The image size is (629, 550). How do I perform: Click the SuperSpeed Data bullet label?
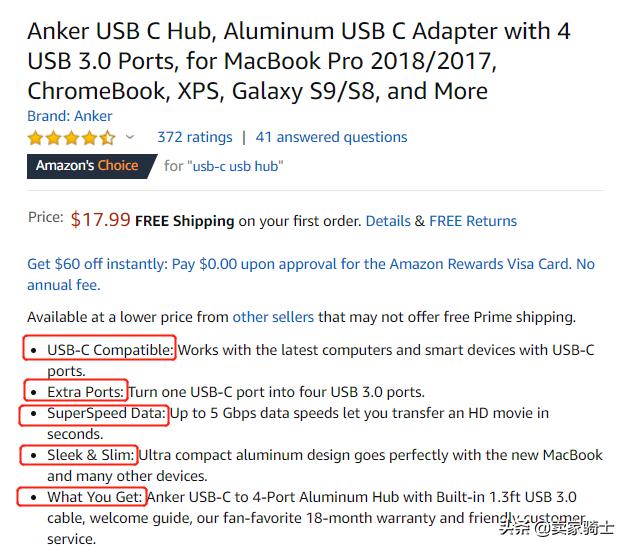[106, 413]
